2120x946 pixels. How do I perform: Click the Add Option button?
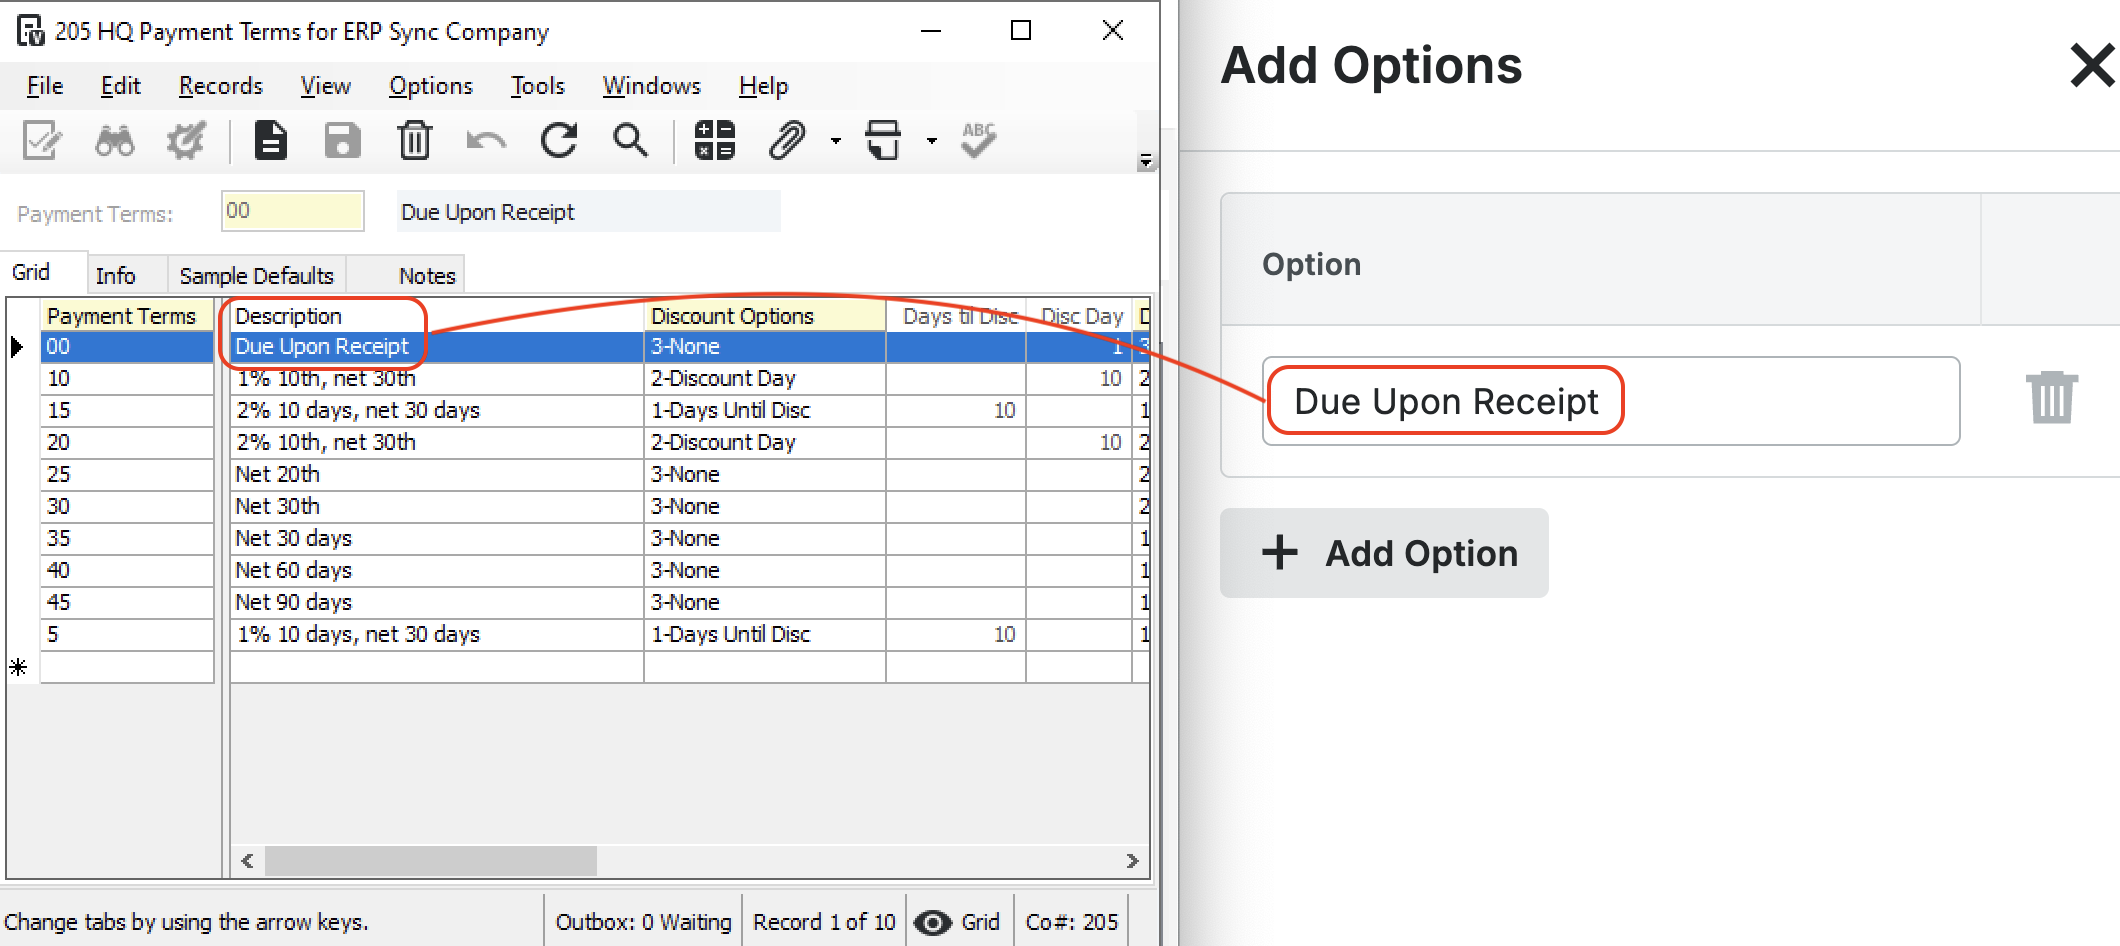1384,553
